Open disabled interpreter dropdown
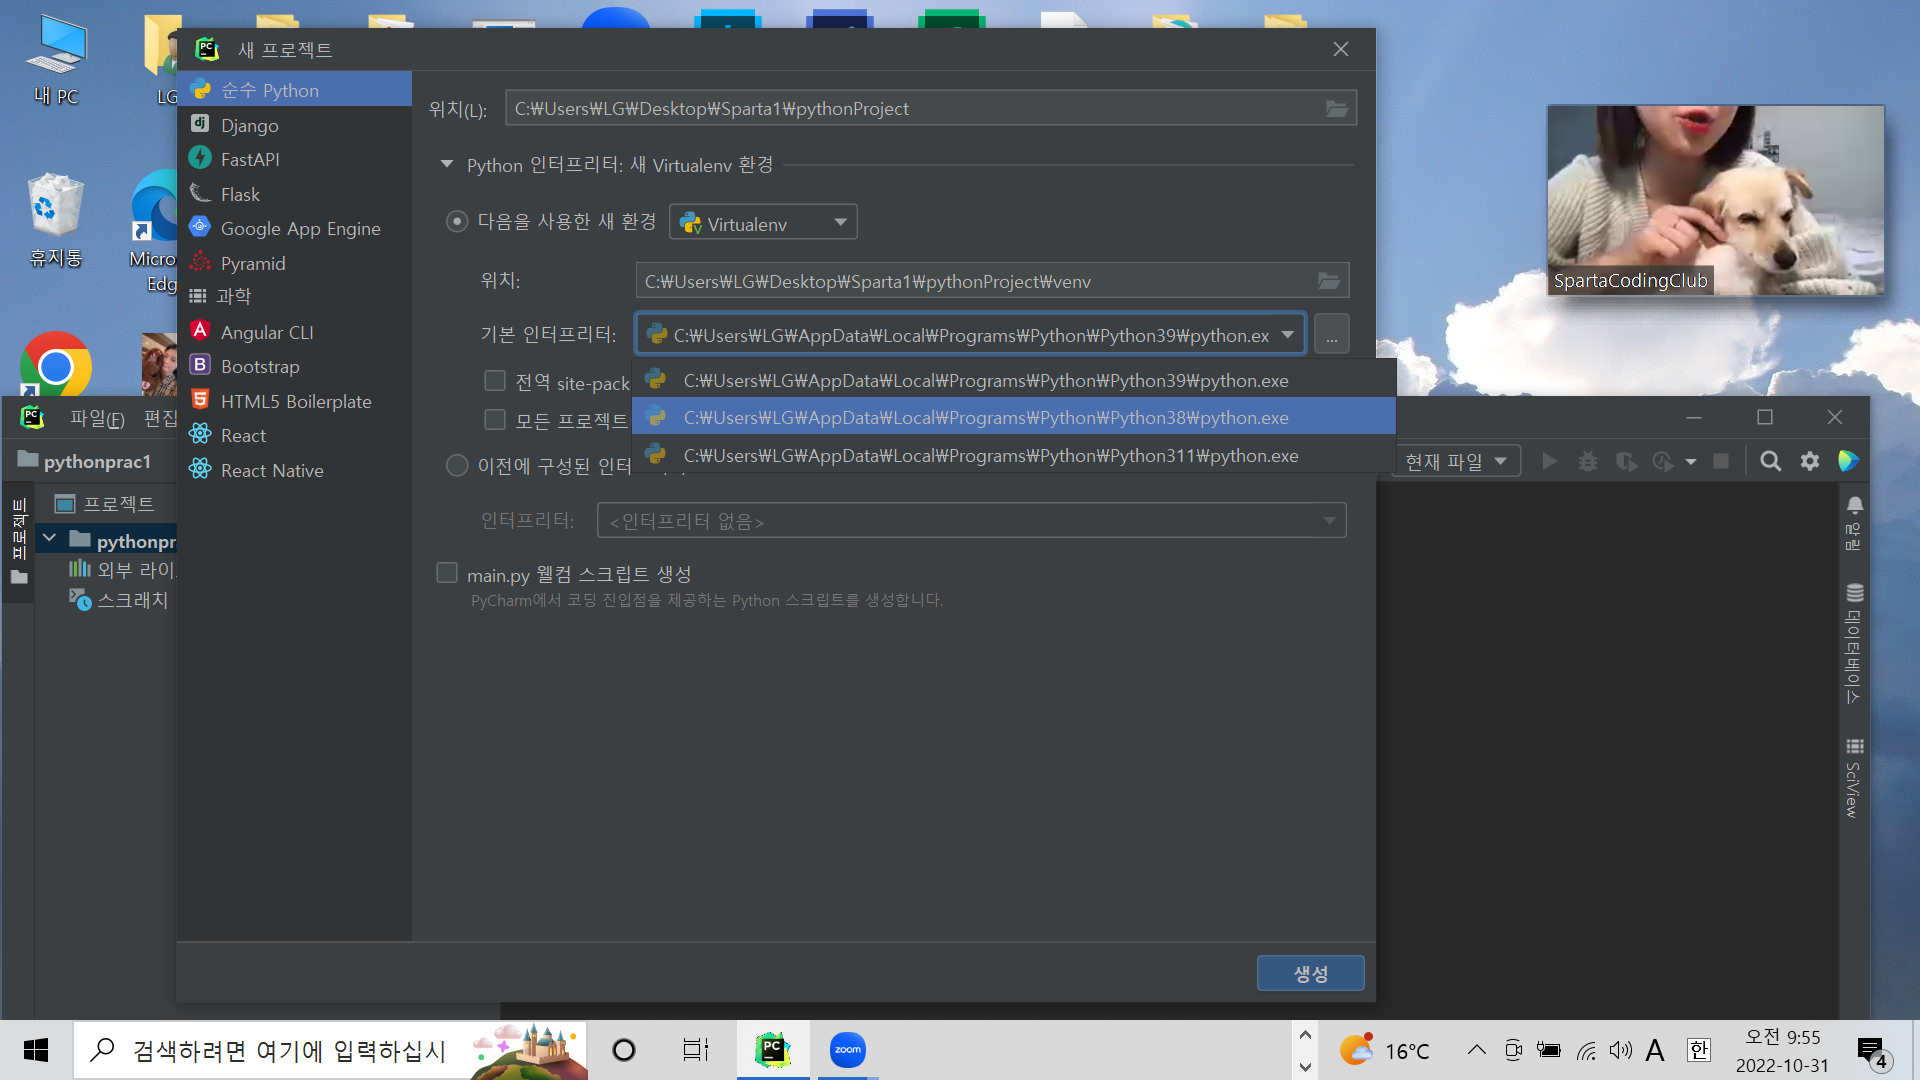The width and height of the screenshot is (1920, 1080). pos(971,520)
